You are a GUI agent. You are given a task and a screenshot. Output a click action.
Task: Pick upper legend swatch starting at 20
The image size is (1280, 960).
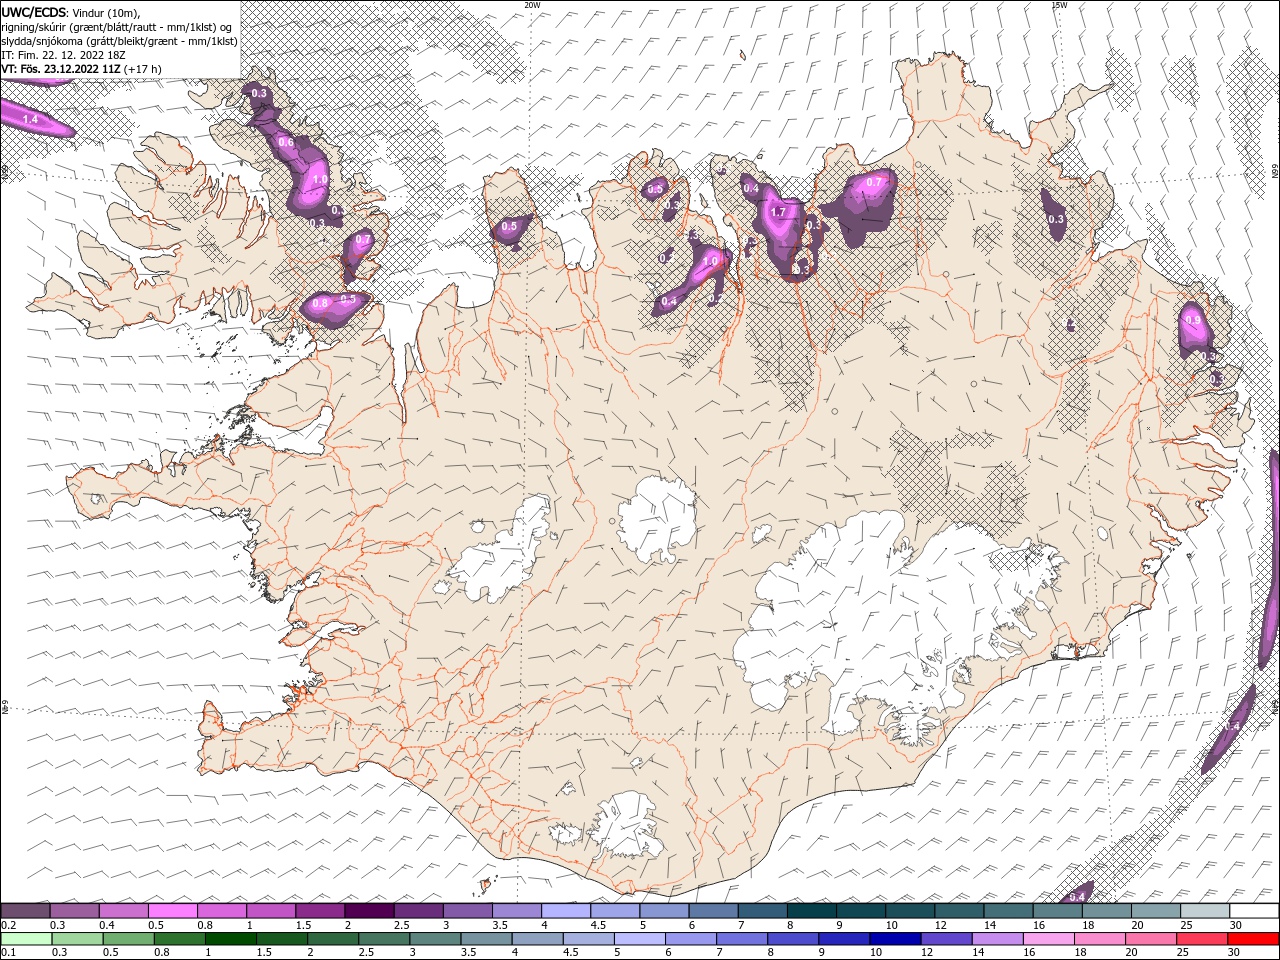pyautogui.click(x=1156, y=911)
